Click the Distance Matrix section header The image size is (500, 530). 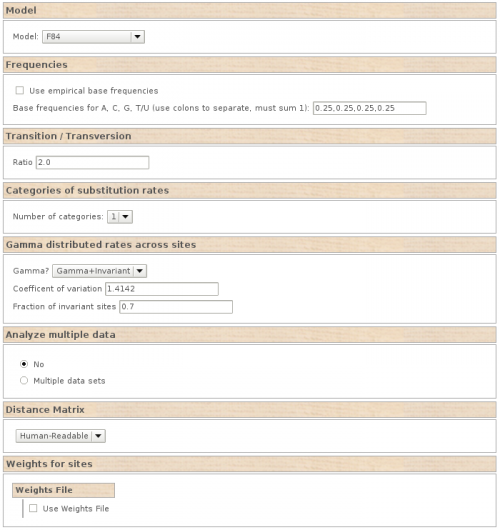[x=250, y=410]
